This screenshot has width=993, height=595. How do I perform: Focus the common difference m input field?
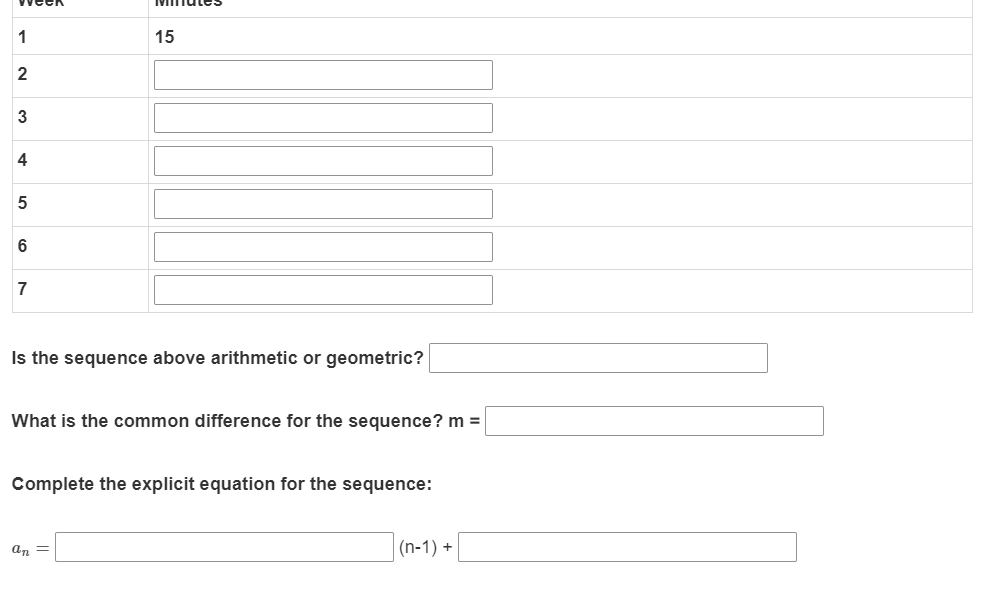coord(653,421)
